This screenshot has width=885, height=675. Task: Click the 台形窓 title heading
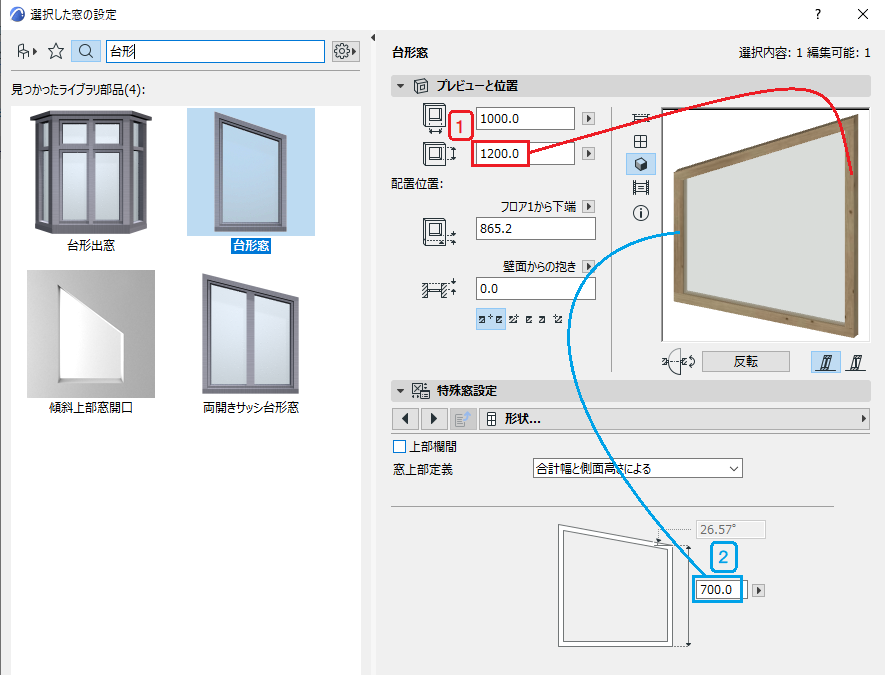410,53
